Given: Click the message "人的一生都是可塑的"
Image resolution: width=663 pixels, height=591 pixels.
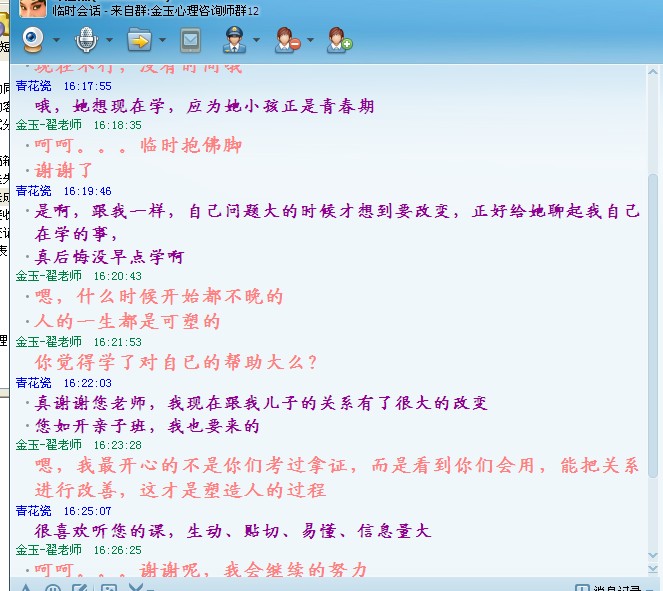Looking at the screenshot, I should [x=128, y=322].
